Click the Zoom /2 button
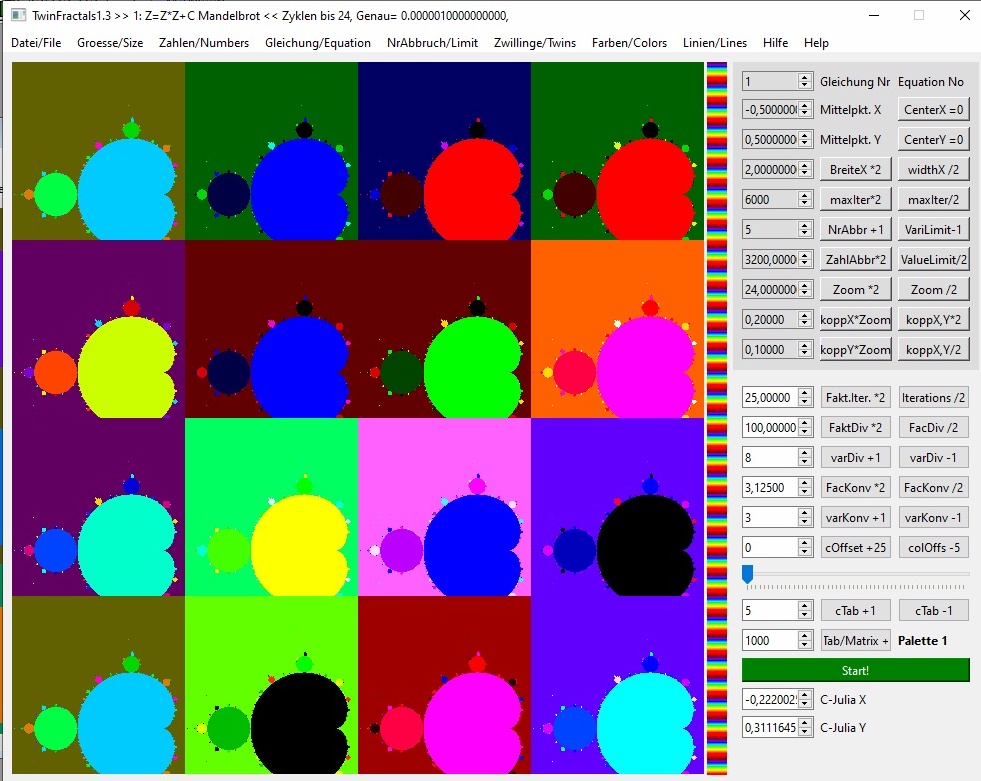This screenshot has height=781, width=981. (x=933, y=289)
